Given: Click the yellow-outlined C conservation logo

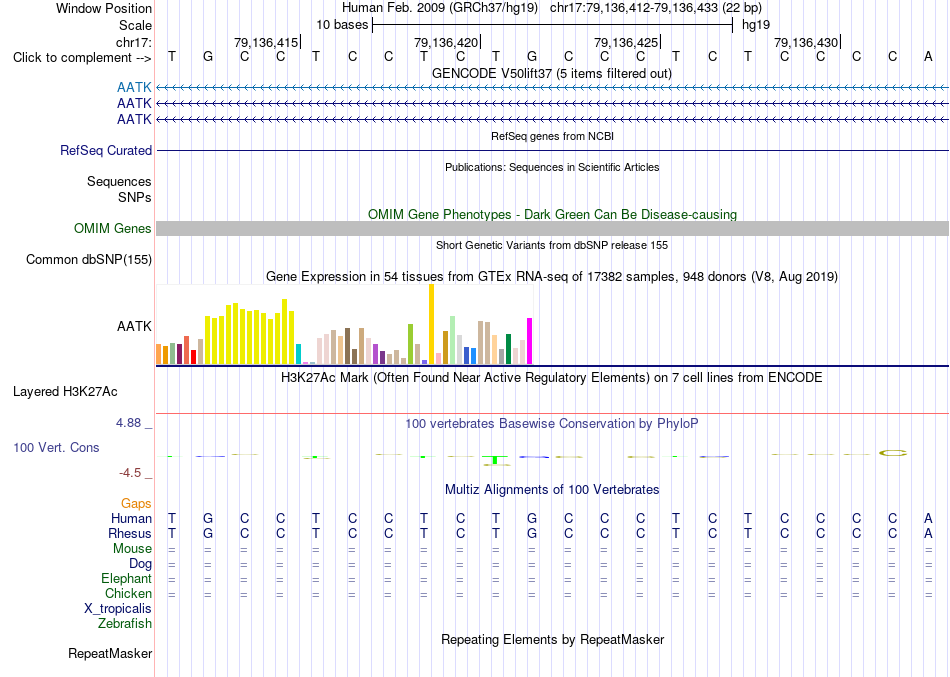Looking at the screenshot, I should tap(892, 453).
